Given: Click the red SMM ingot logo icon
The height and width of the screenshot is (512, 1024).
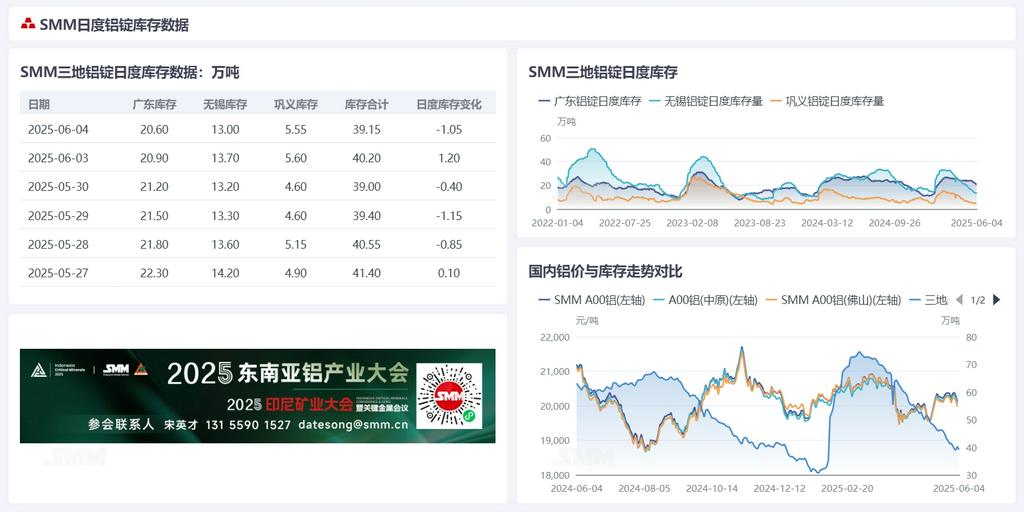Looking at the screenshot, I should [x=28, y=24].
